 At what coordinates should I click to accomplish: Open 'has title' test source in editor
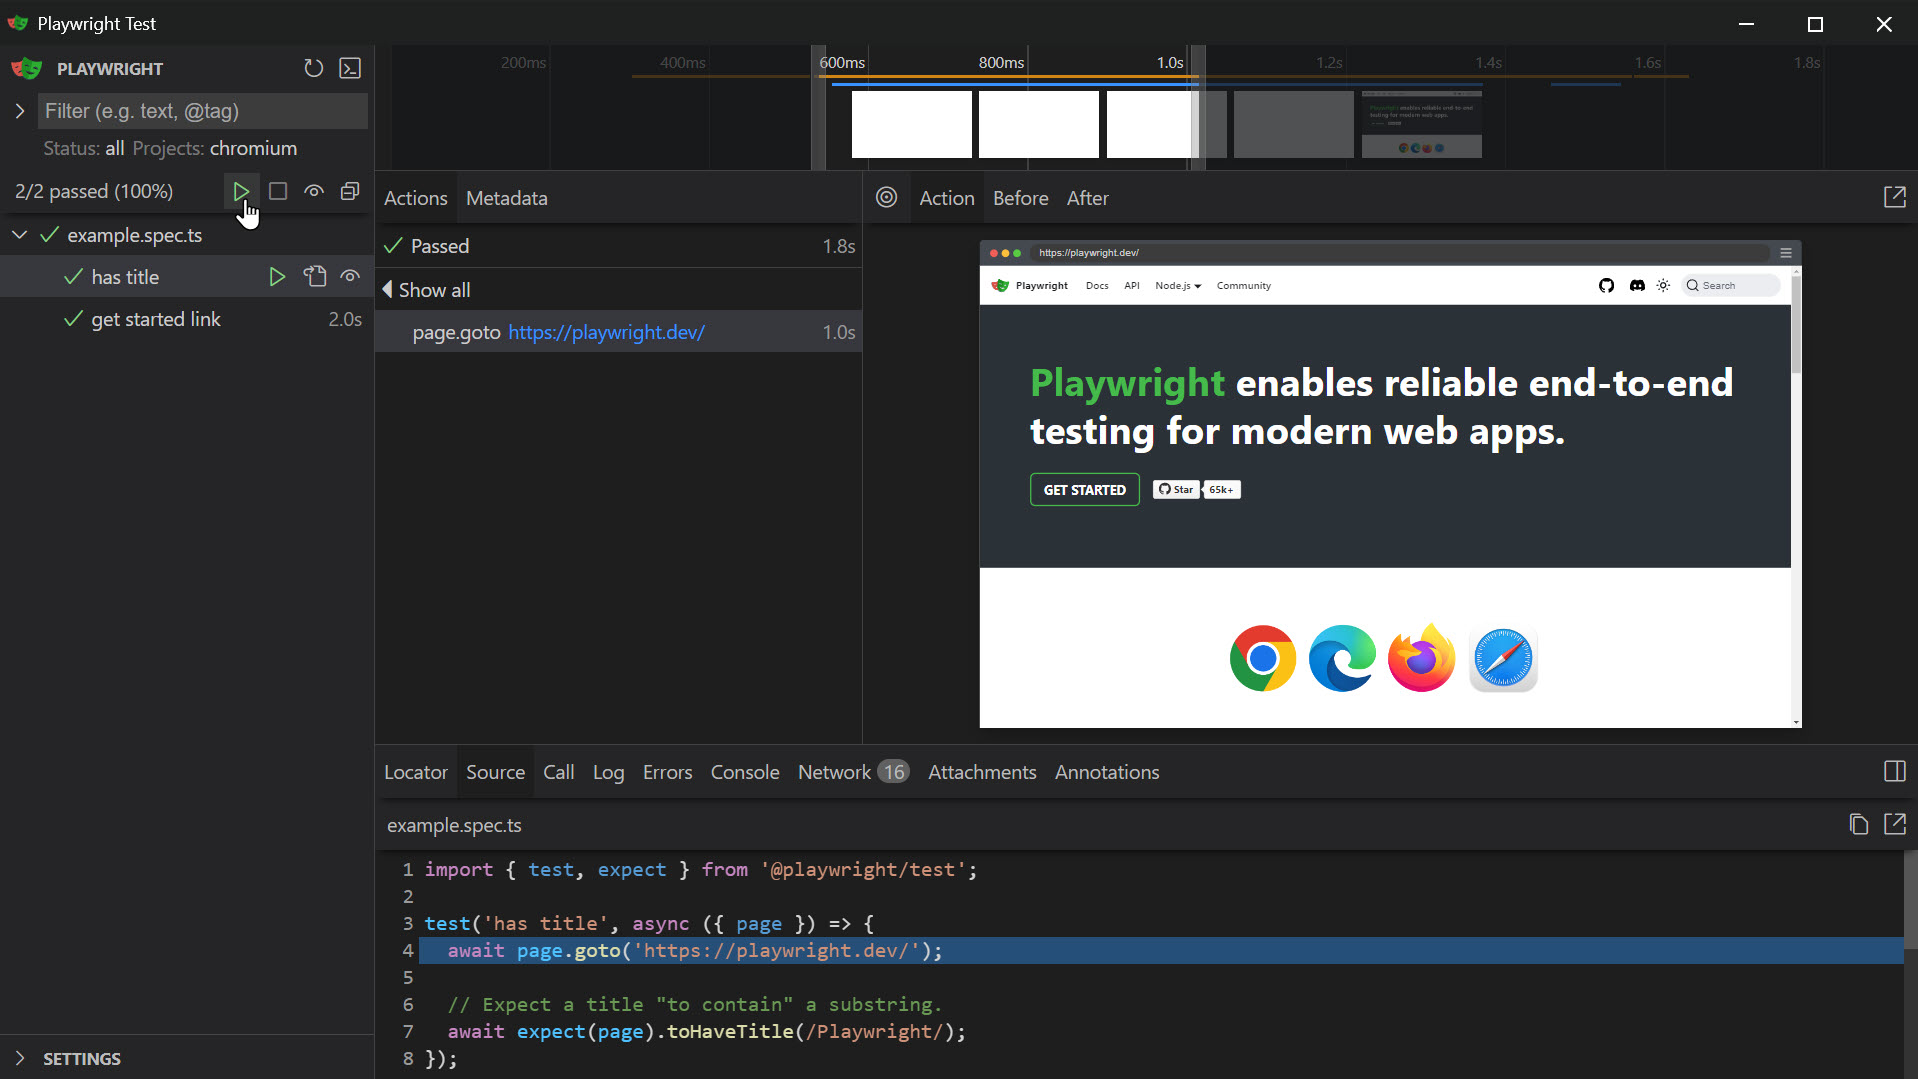click(x=315, y=277)
